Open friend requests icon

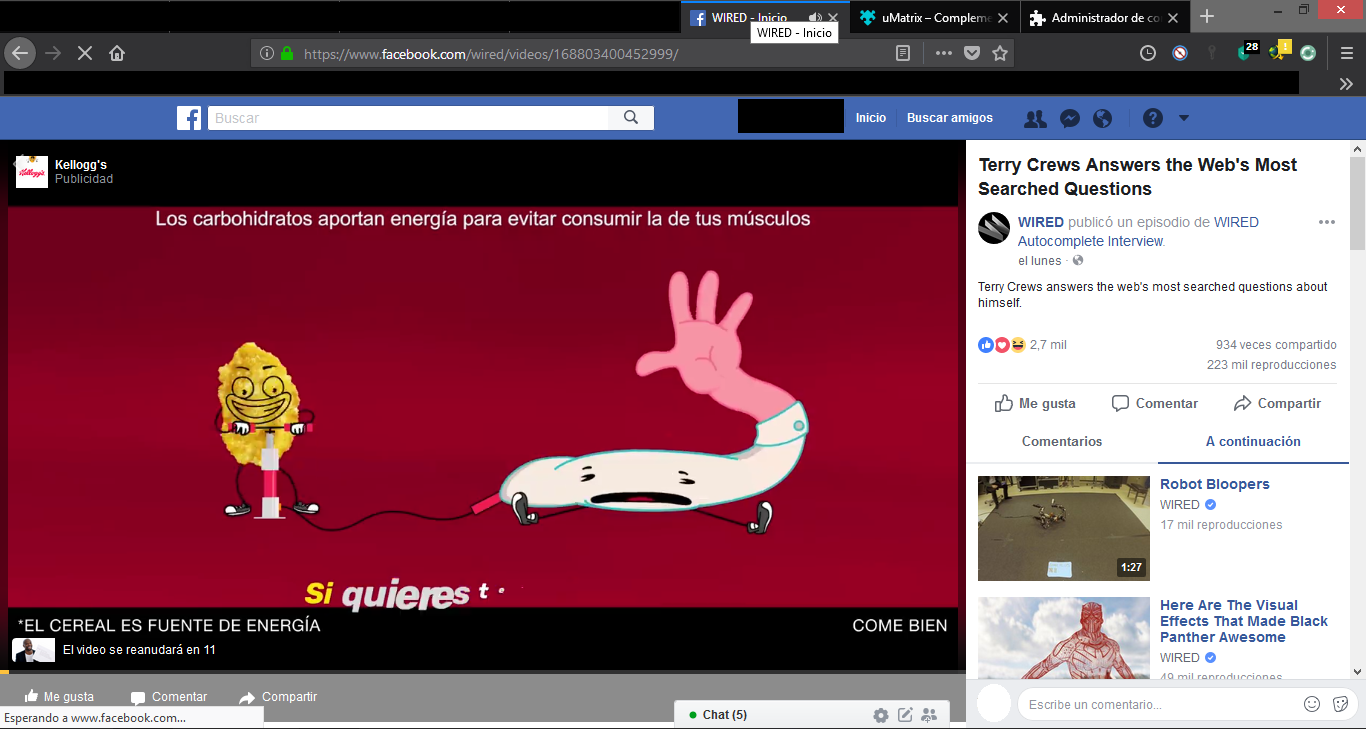click(1035, 118)
